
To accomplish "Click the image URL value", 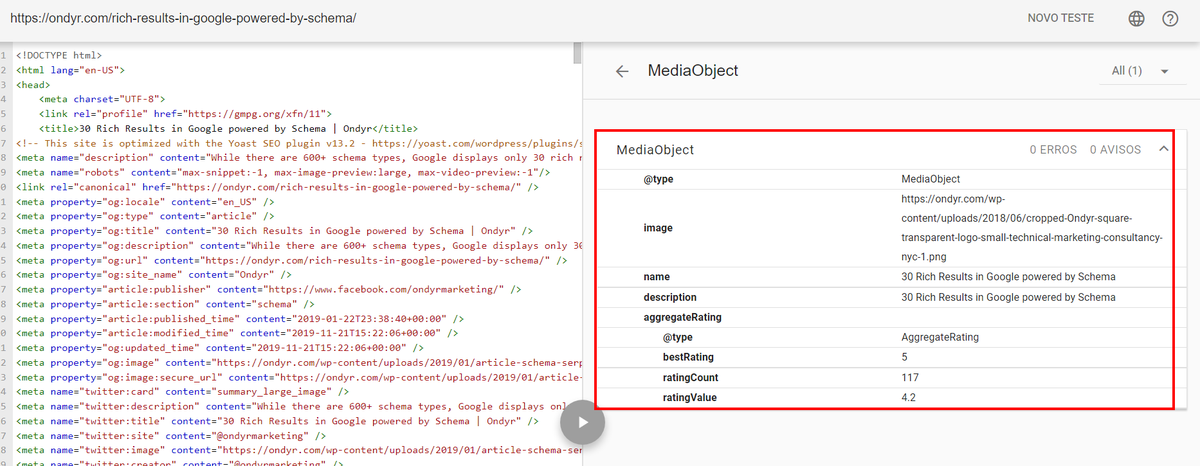I will point(1031,228).
